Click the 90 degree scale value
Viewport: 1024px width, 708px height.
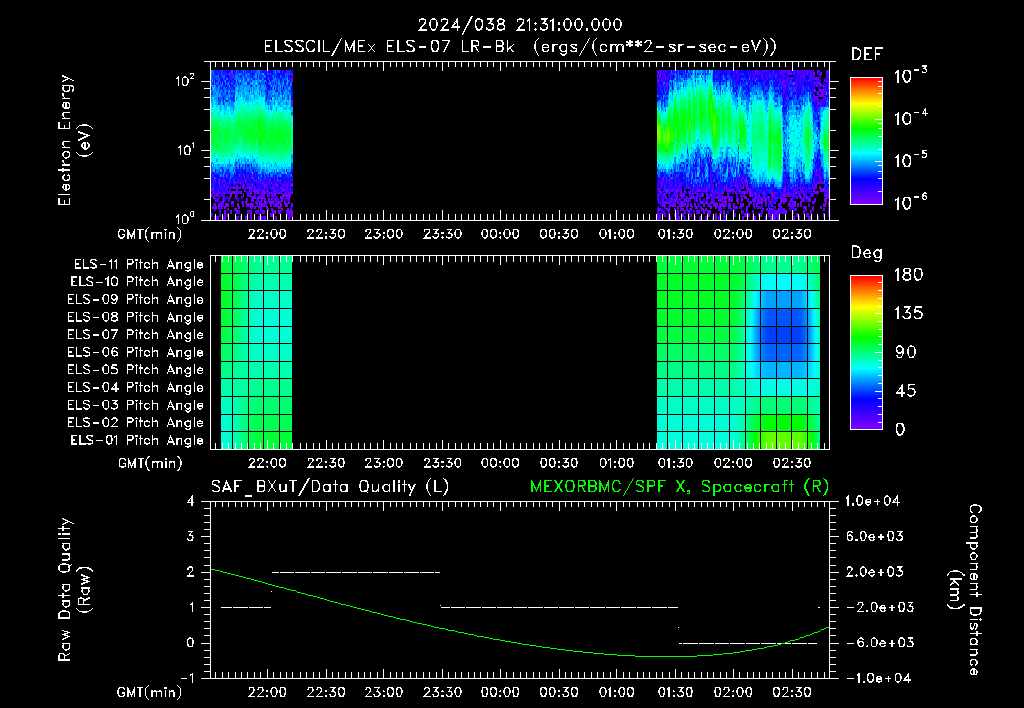(905, 352)
